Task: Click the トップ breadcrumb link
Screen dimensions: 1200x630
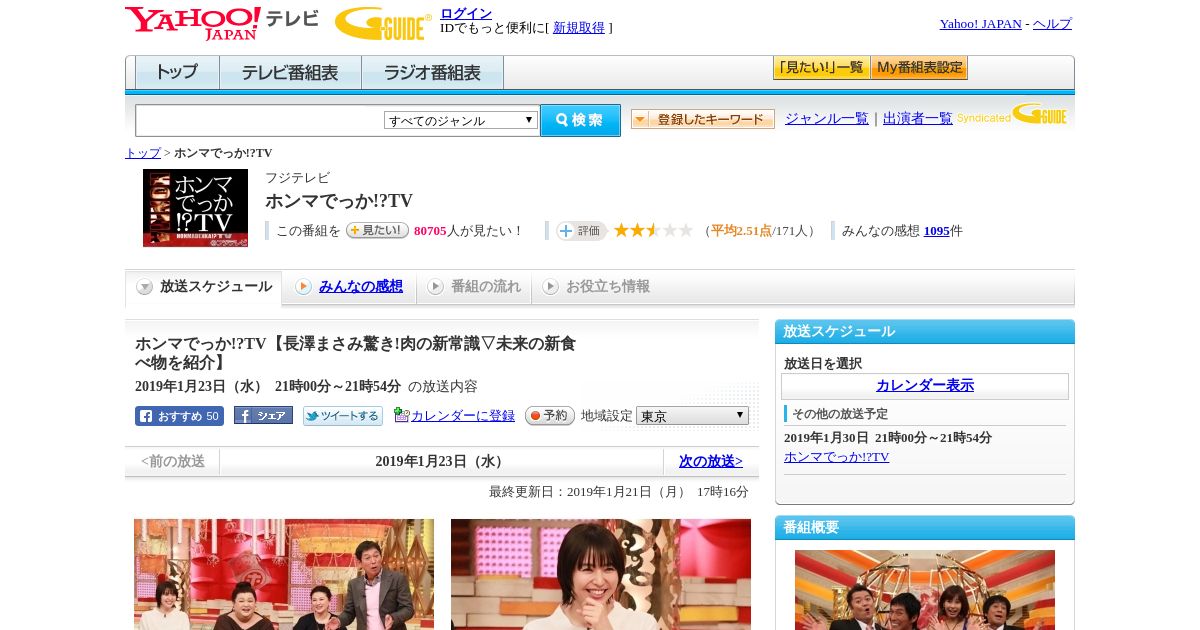Action: (x=143, y=153)
